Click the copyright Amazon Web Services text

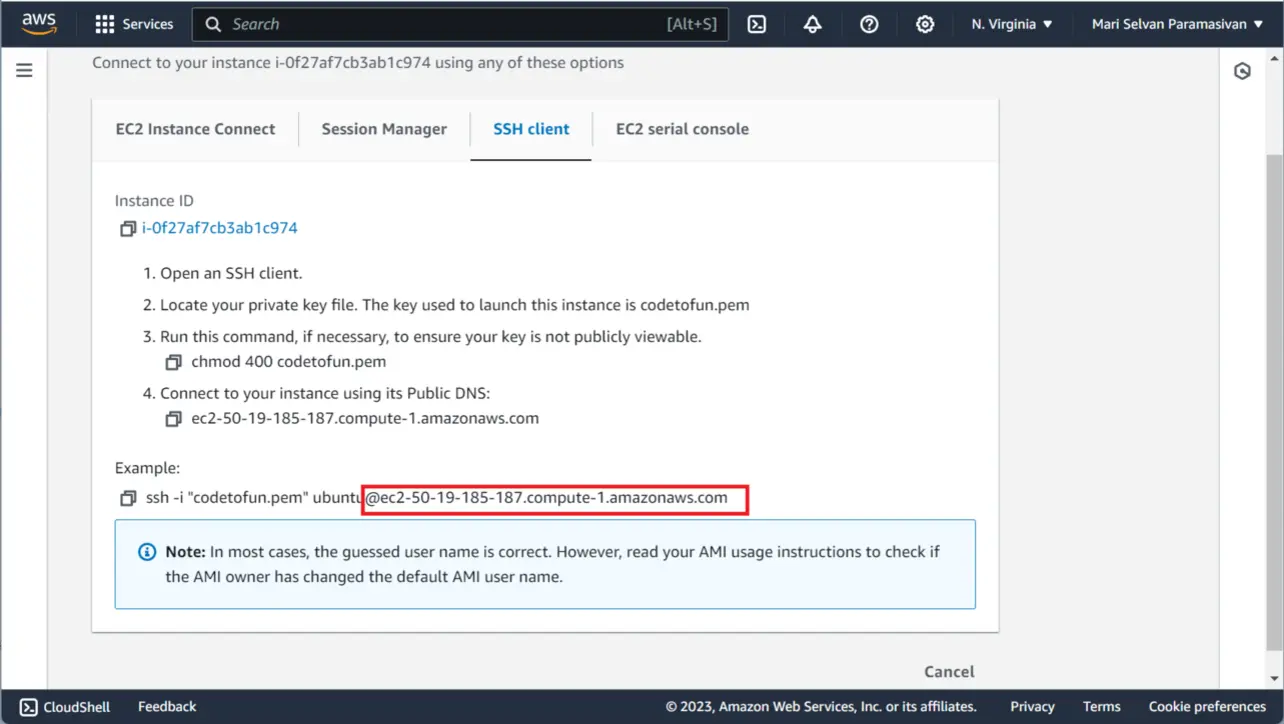pos(821,707)
